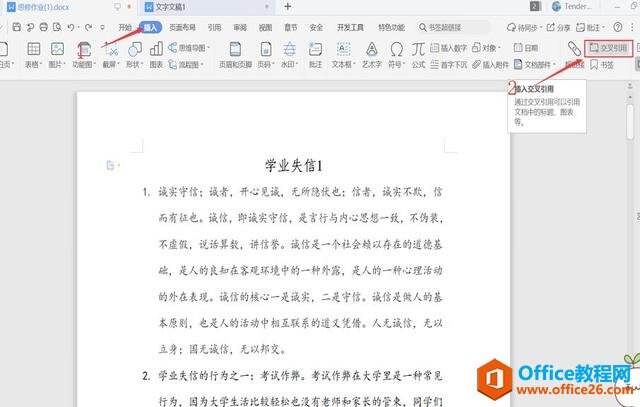Insert a bookmark (书签)
Image resolution: width=640 pixels, height=407 pixels.
(602, 64)
